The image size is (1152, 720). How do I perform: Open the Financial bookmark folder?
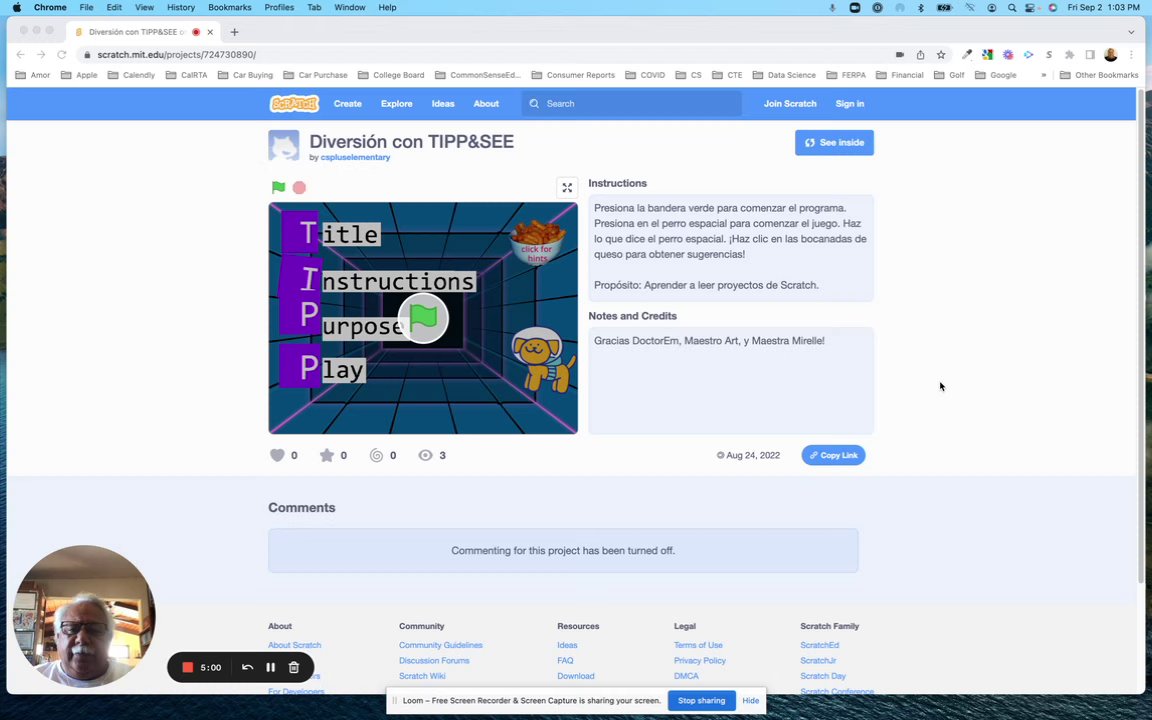[x=900, y=75]
